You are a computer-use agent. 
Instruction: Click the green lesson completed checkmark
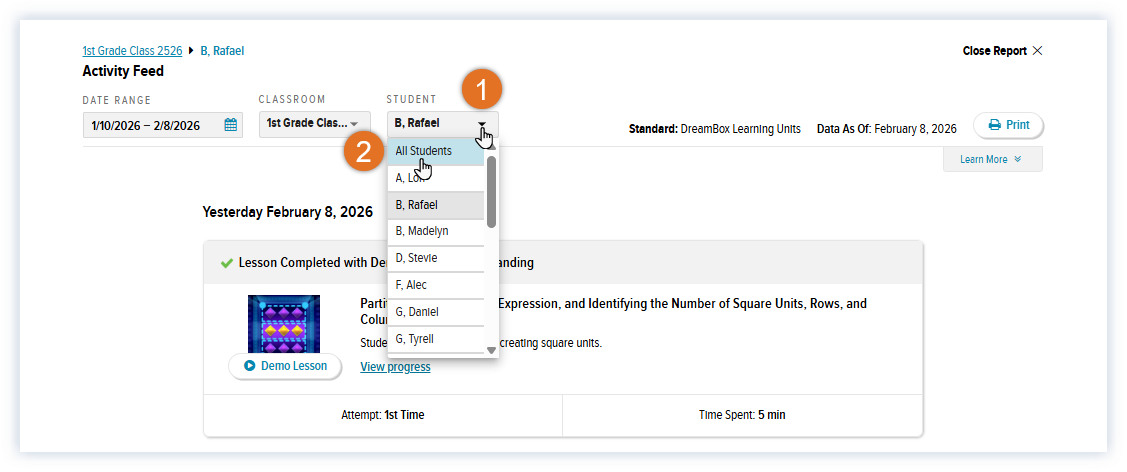pyautogui.click(x=226, y=263)
